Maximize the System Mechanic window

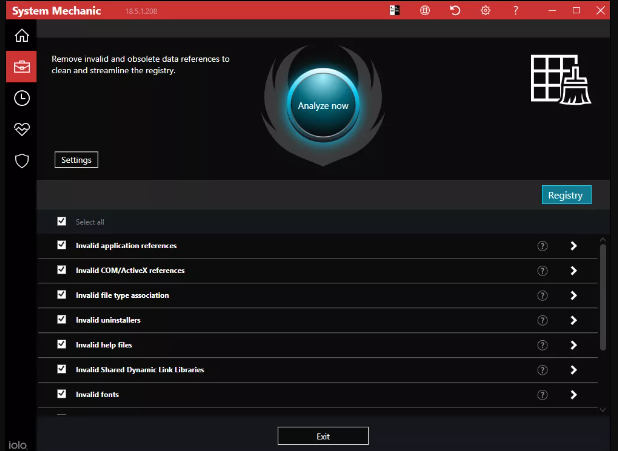(x=576, y=10)
